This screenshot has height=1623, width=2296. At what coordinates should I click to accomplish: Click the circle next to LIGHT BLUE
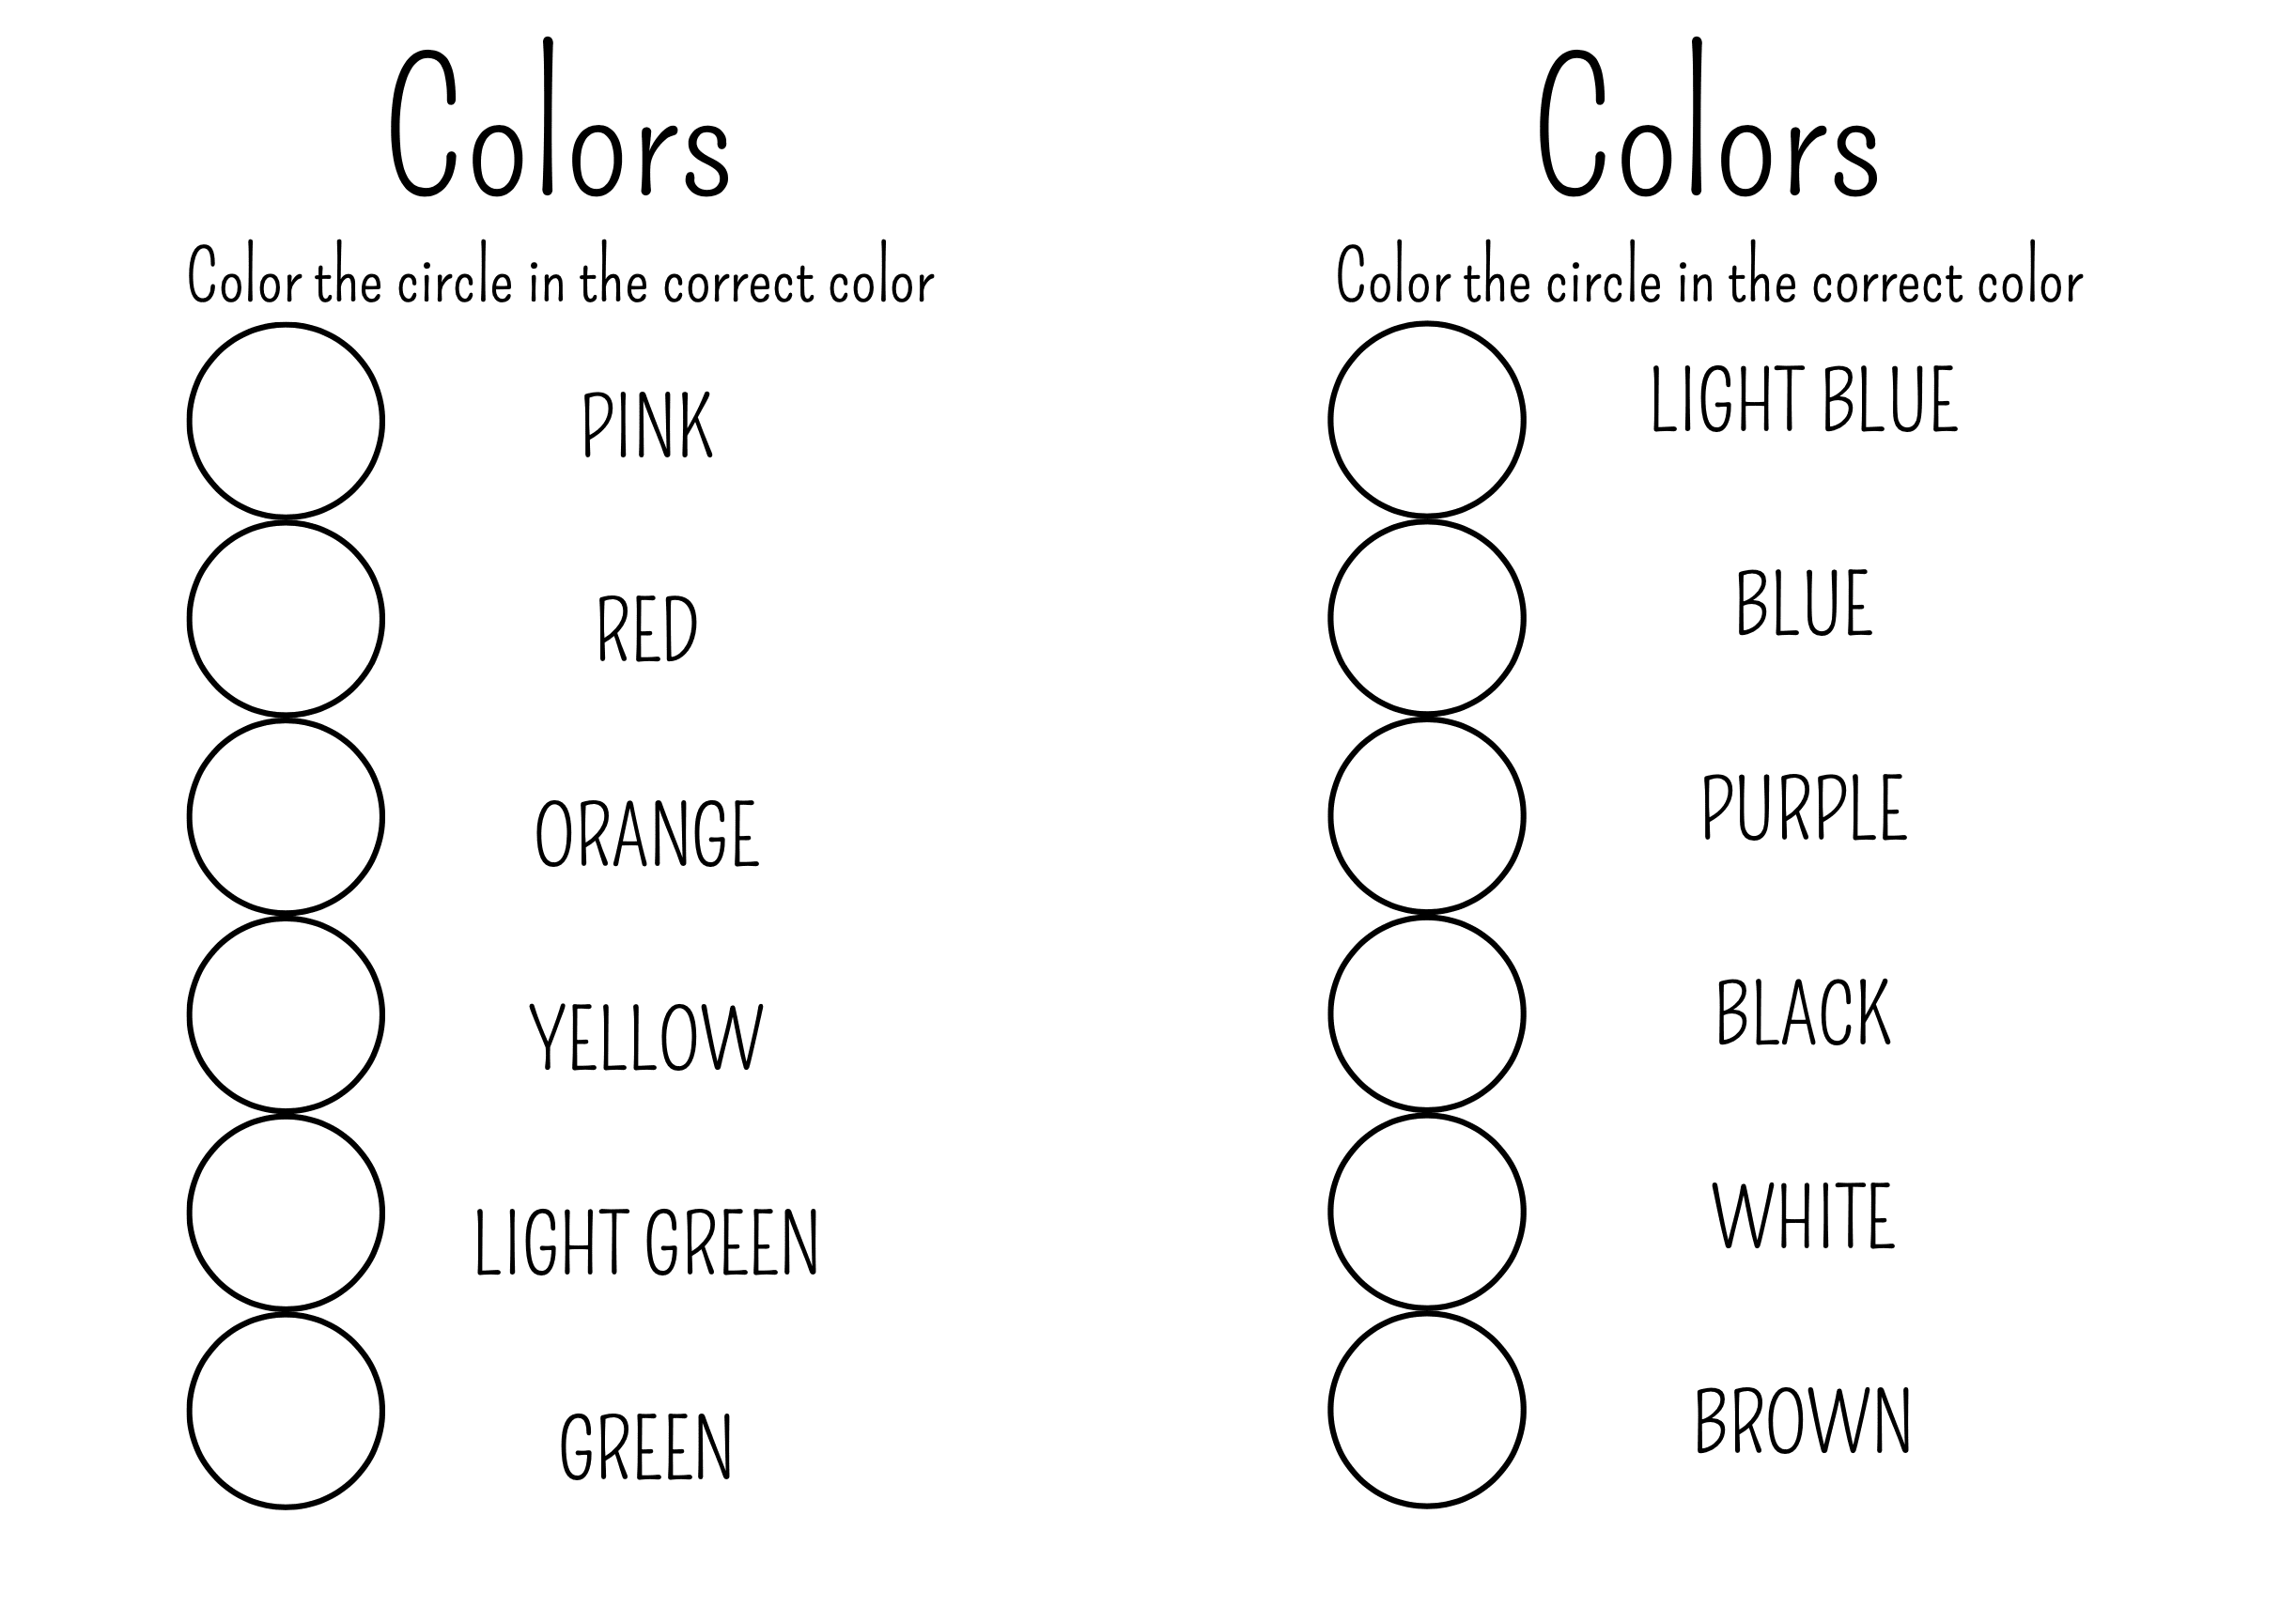1427,419
